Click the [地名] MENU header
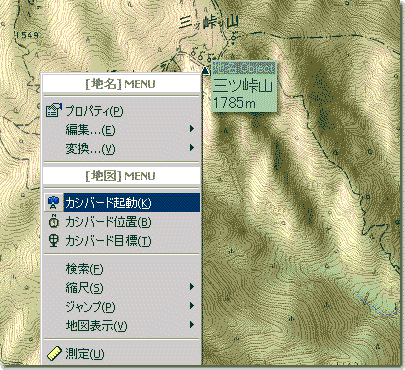The height and width of the screenshot is (370, 405). pyautogui.click(x=122, y=84)
